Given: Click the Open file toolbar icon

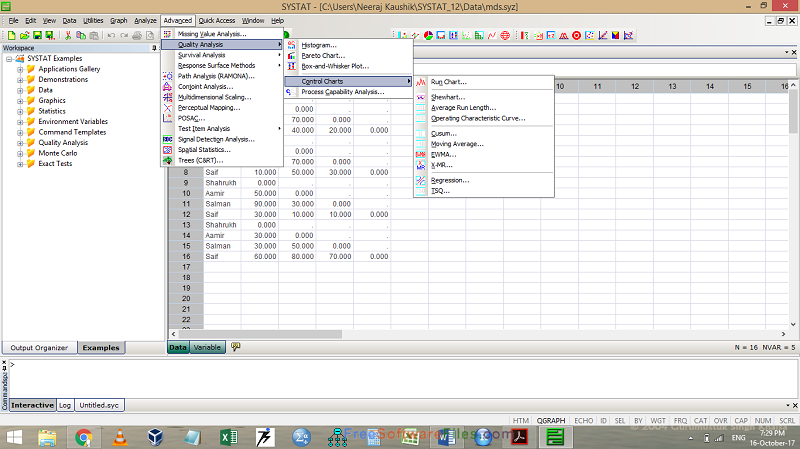Looking at the screenshot, I should (x=24, y=35).
